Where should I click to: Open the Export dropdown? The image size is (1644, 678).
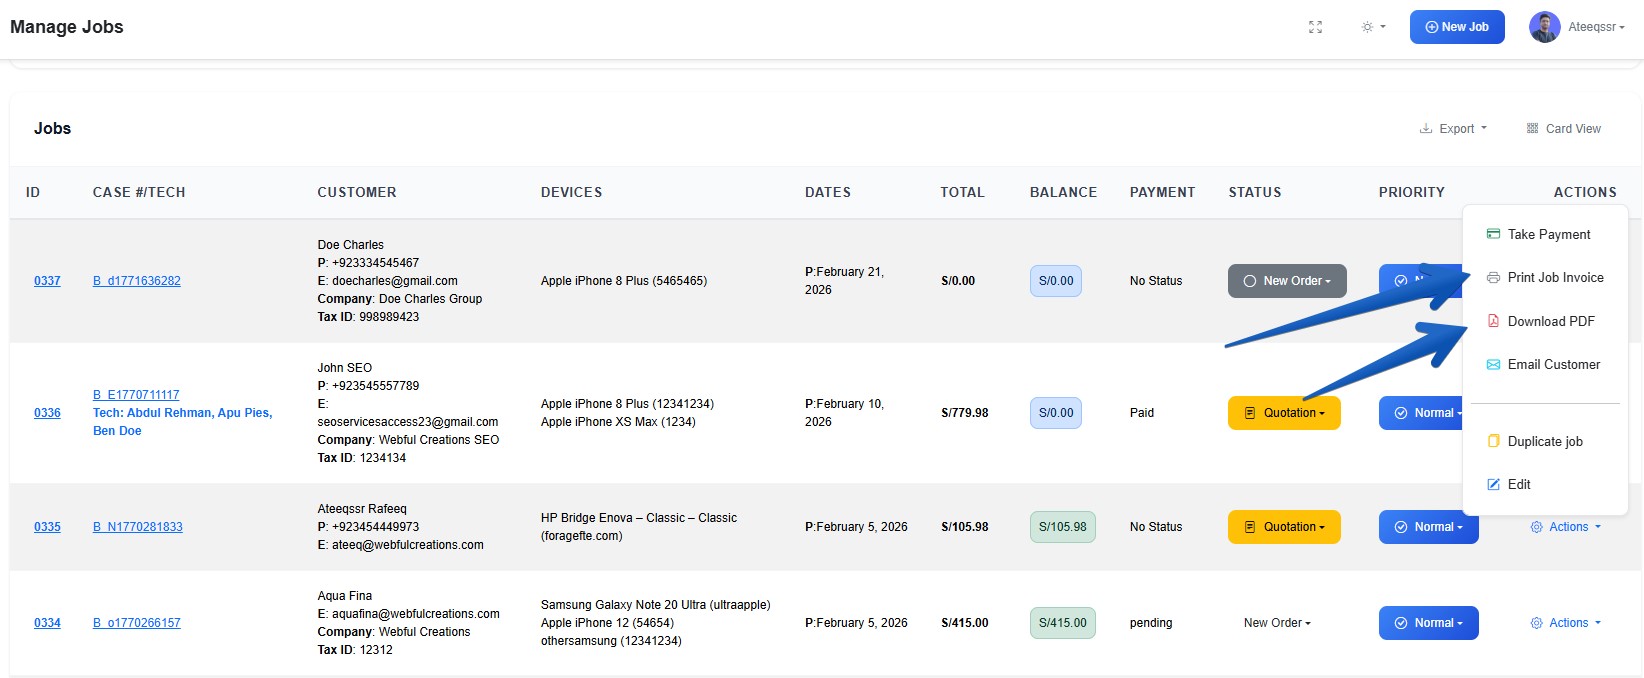tap(1453, 128)
